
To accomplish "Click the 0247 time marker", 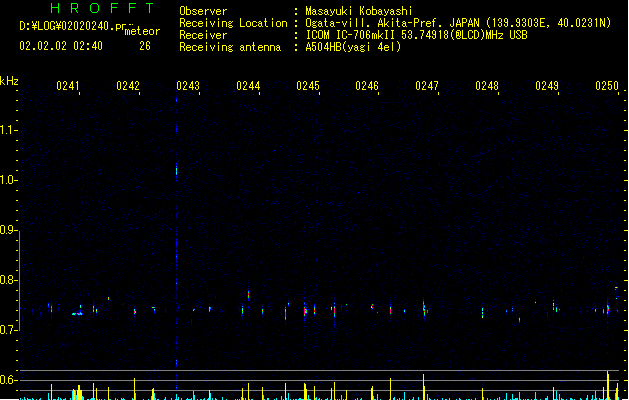I will (x=427, y=86).
